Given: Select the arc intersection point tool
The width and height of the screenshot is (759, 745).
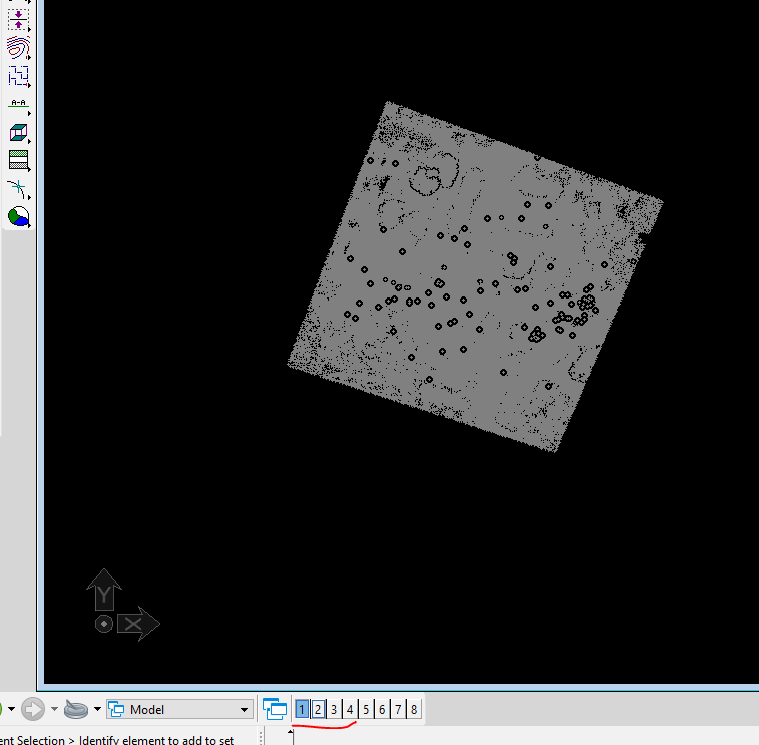Looking at the screenshot, I should (18, 188).
